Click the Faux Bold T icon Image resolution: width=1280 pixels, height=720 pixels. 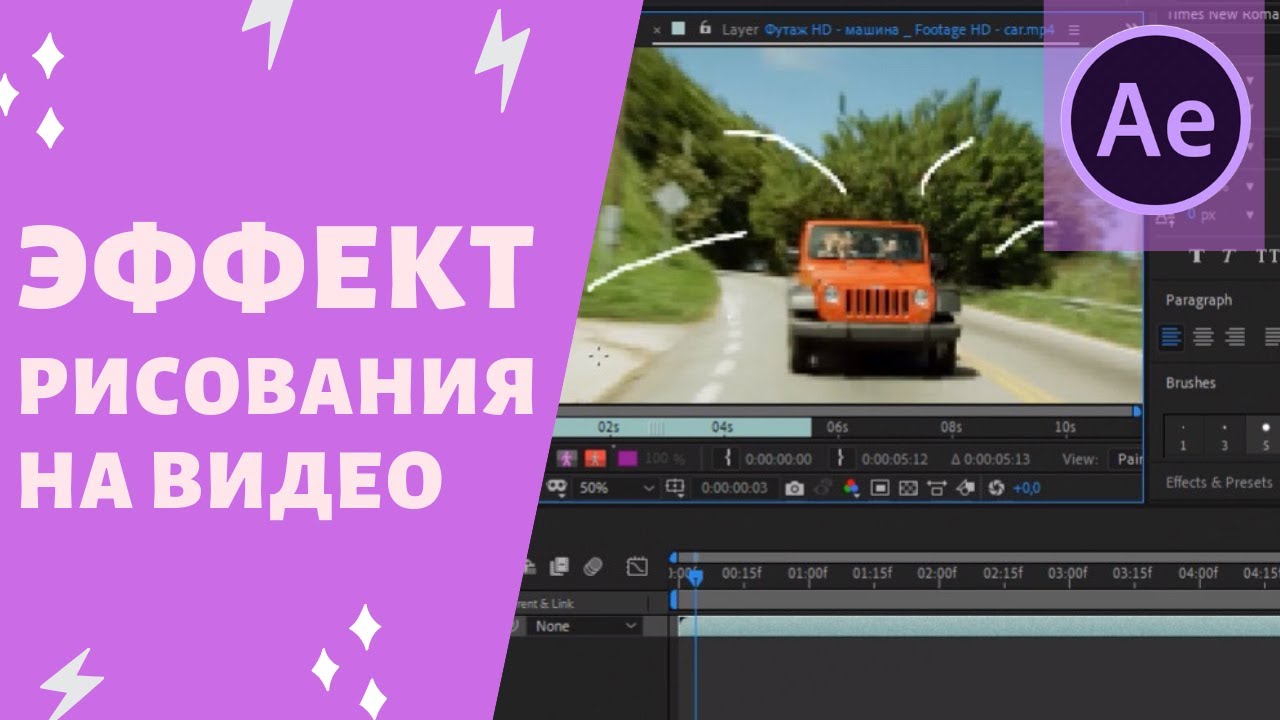(x=1196, y=256)
